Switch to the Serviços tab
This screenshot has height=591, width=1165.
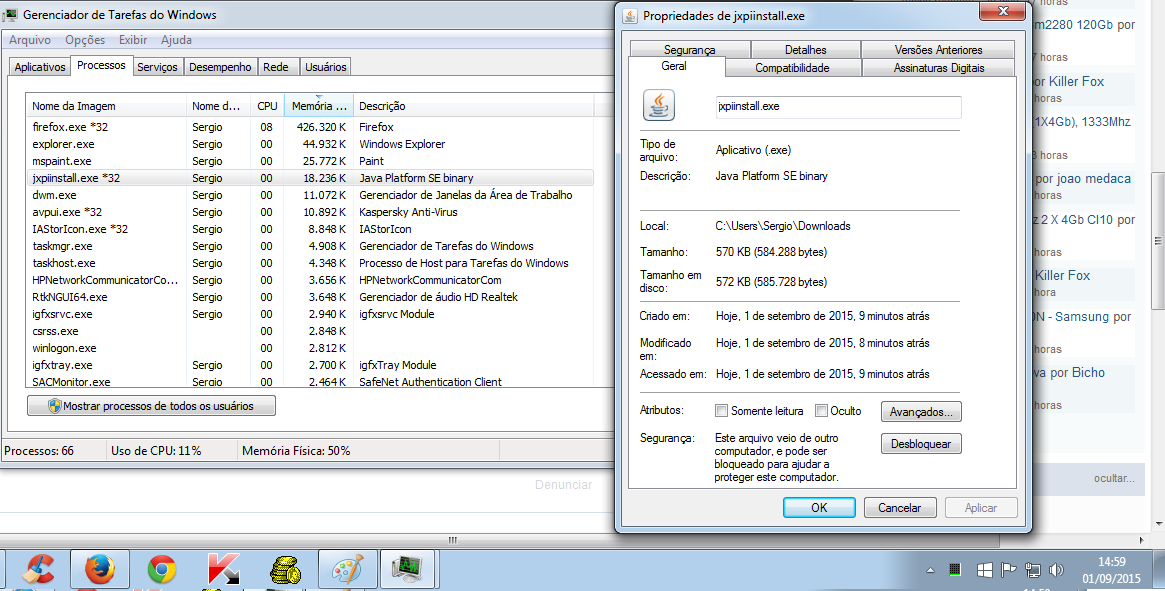(x=158, y=67)
